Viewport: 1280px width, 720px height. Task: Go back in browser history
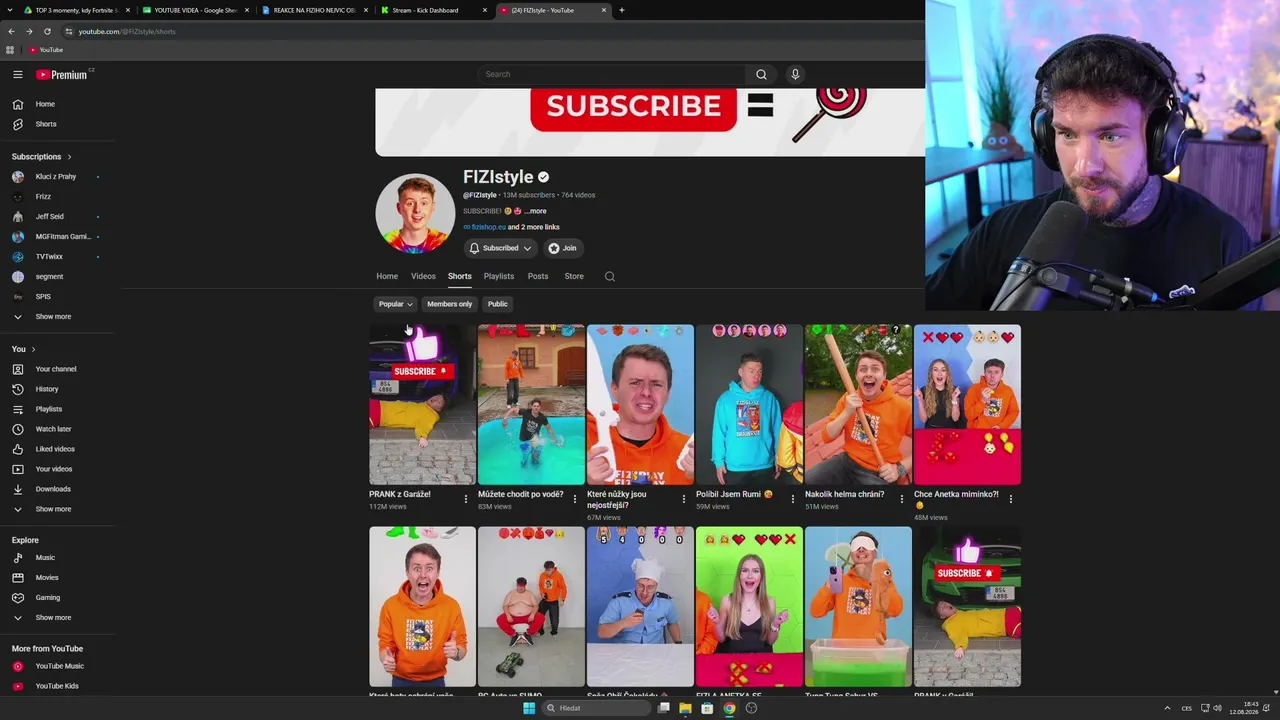11,31
